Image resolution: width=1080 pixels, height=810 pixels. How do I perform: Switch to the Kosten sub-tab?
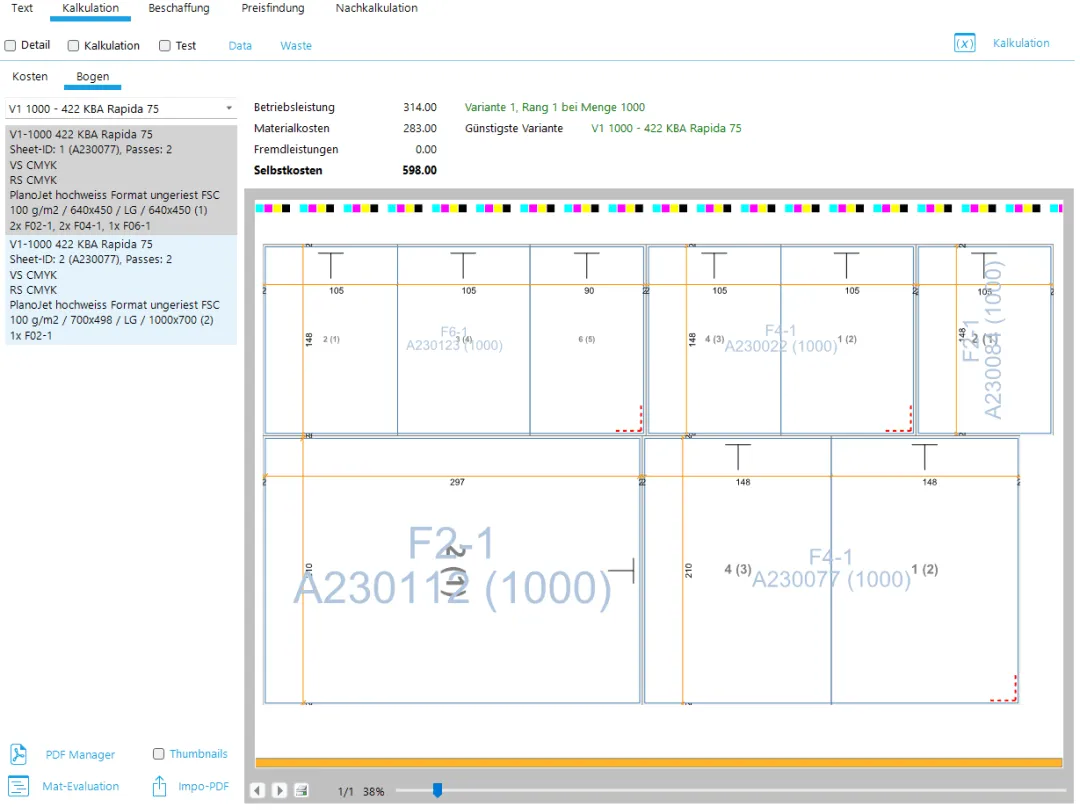[30, 77]
